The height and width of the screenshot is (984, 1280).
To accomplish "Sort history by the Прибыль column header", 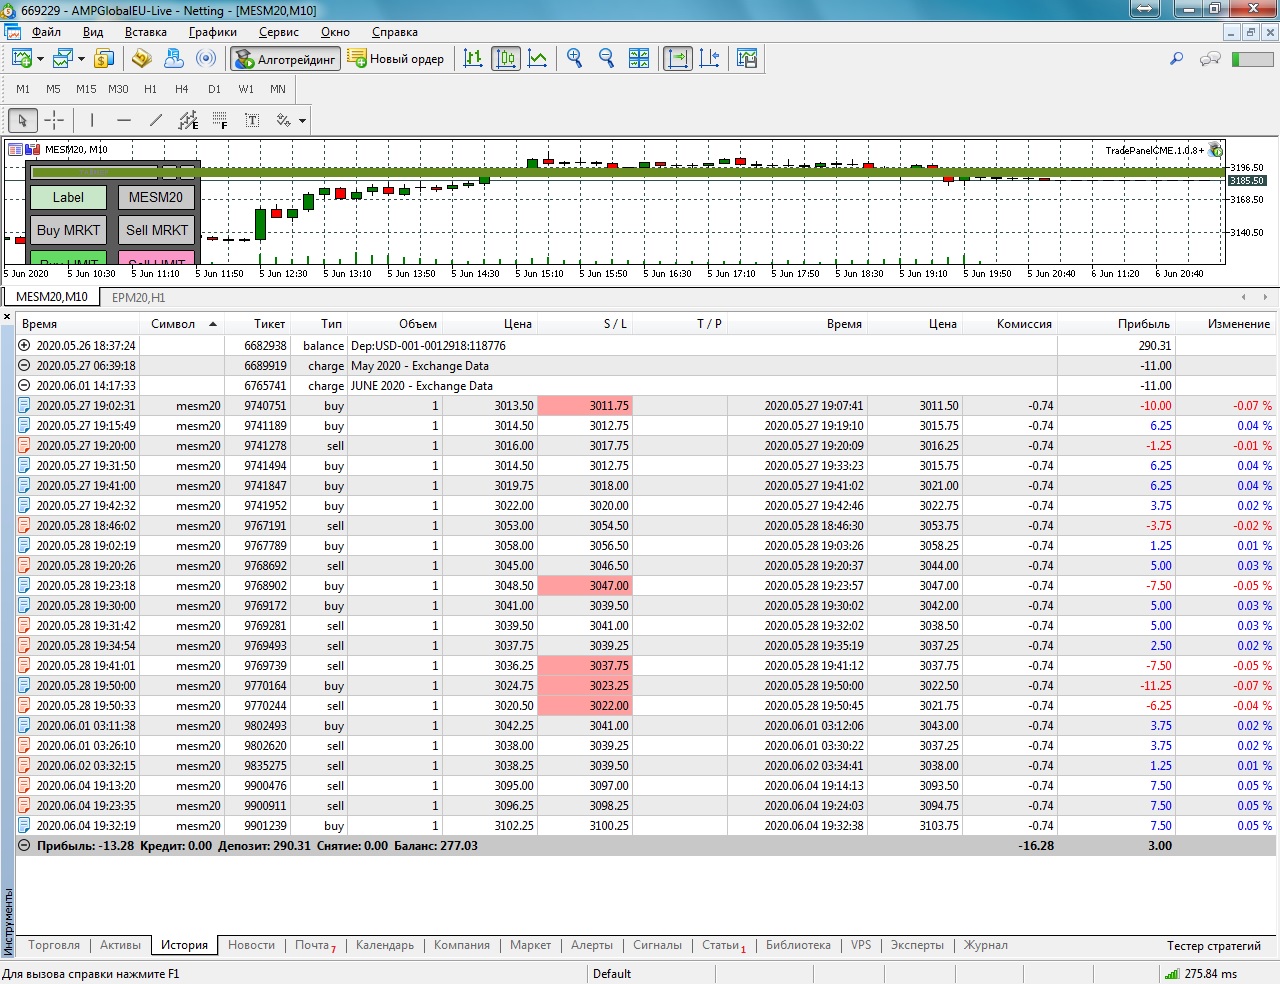I will 1143,324.
